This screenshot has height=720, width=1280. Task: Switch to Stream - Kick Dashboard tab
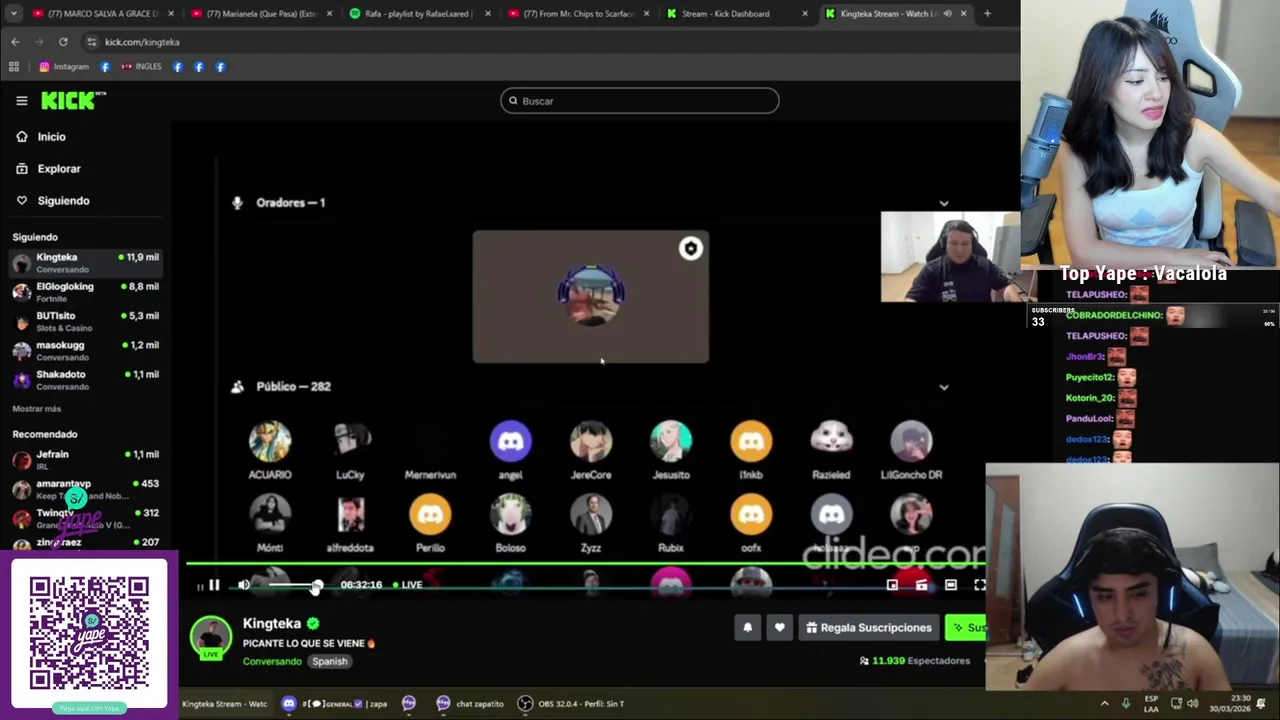tap(735, 14)
